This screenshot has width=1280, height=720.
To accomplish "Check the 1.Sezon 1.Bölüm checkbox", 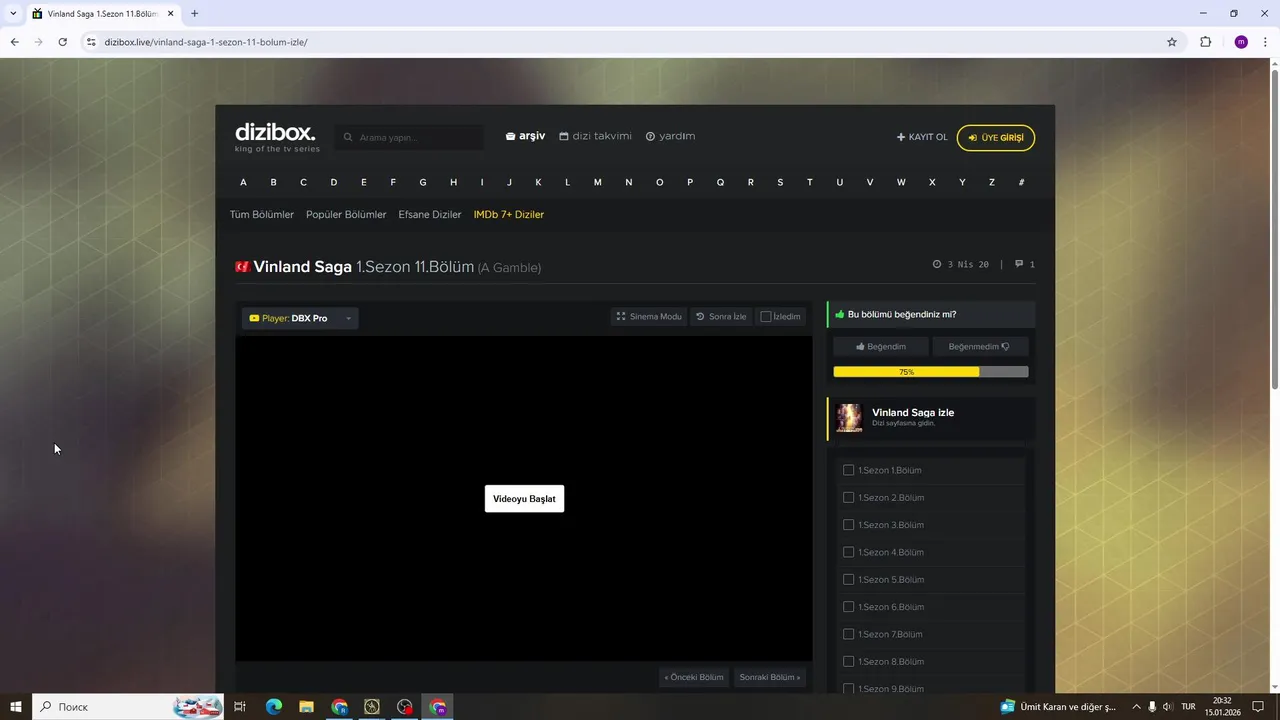I will (x=848, y=470).
